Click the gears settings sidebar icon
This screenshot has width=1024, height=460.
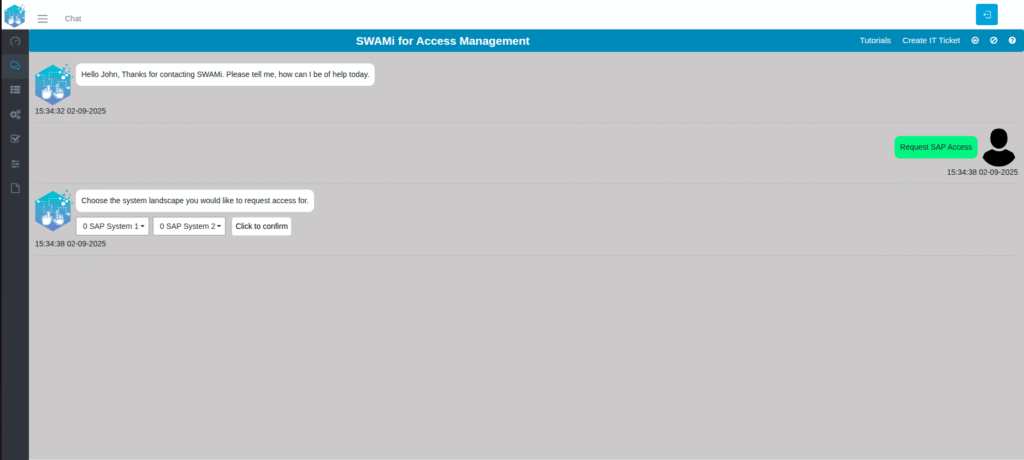click(15, 114)
